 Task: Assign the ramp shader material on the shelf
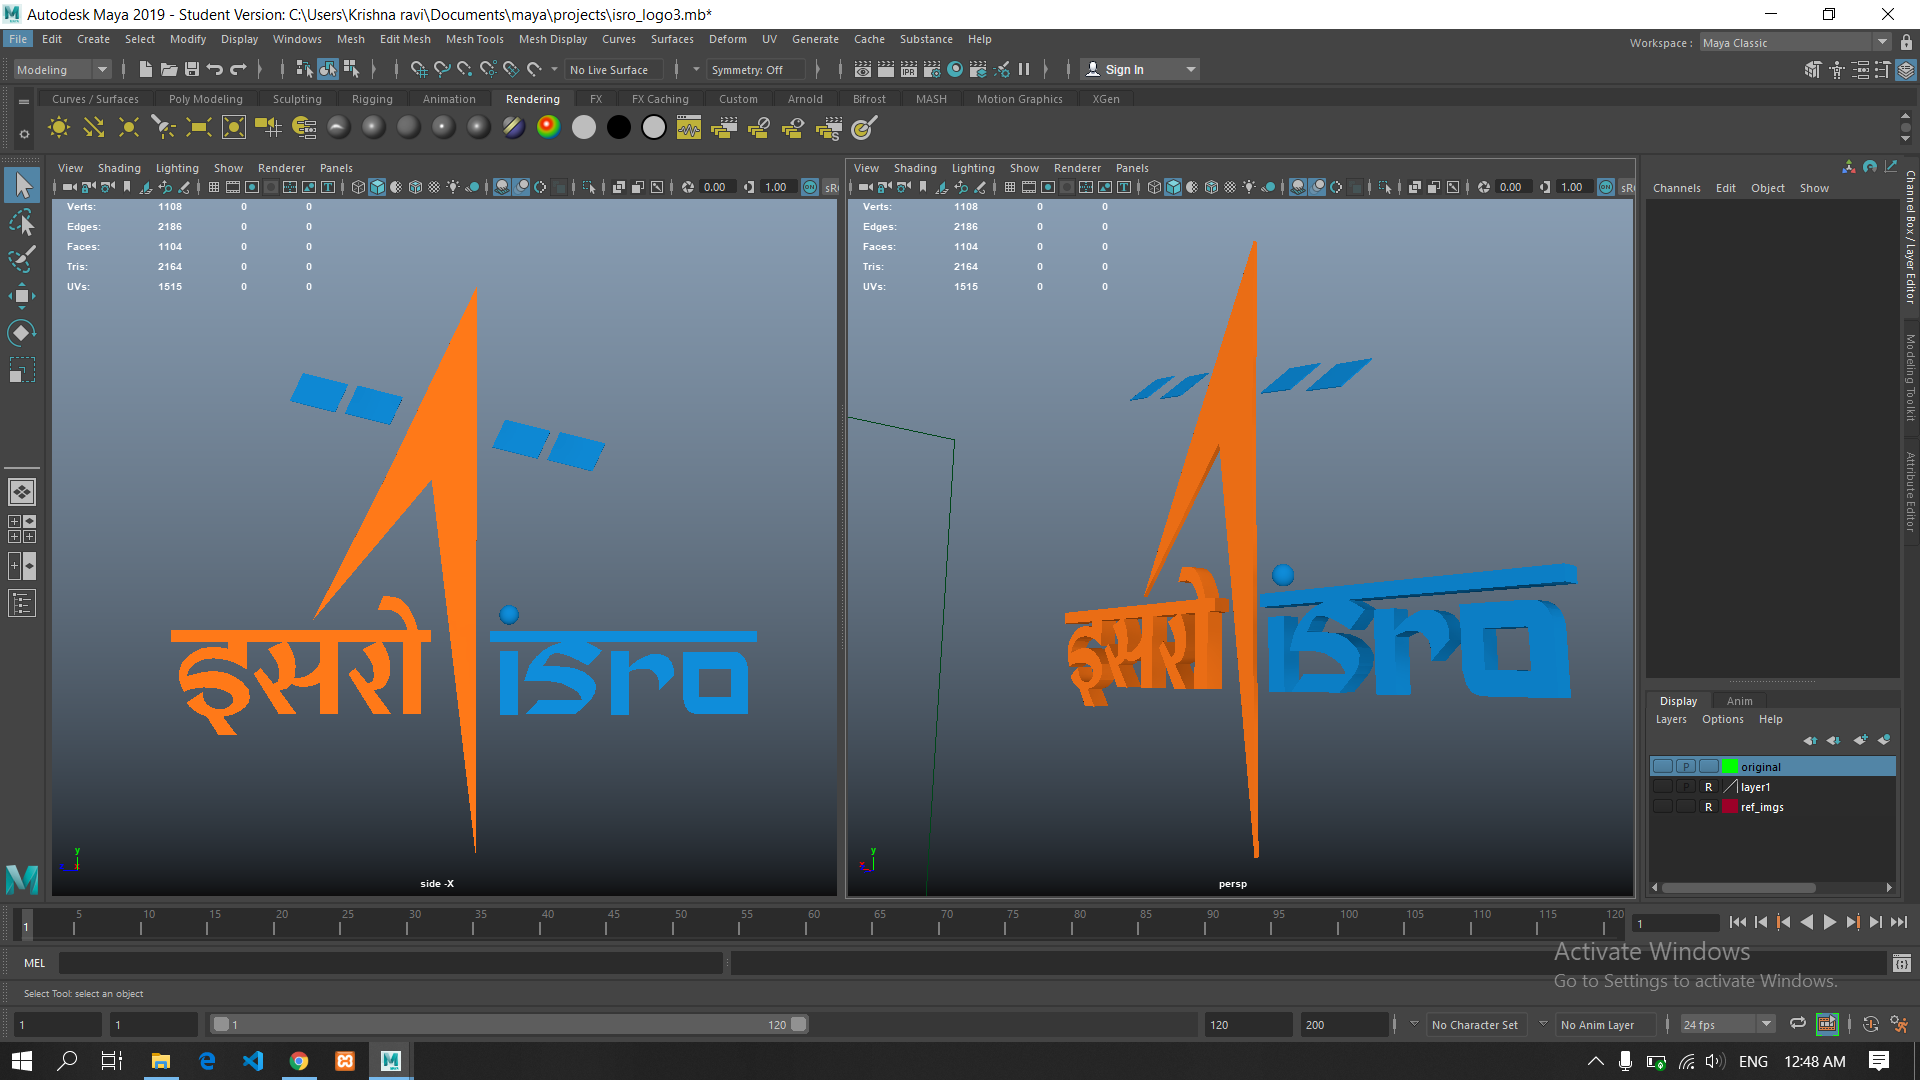(549, 127)
